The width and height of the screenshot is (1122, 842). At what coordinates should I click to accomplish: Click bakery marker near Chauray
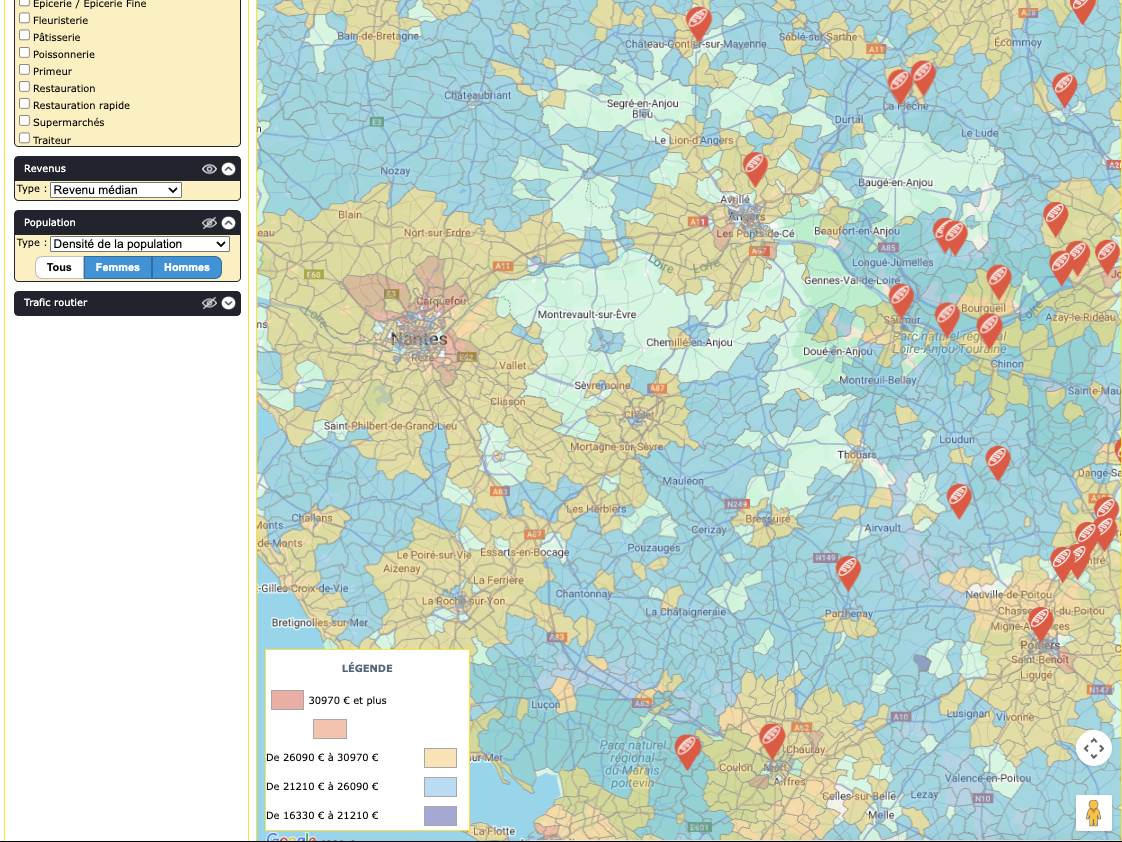772,740
